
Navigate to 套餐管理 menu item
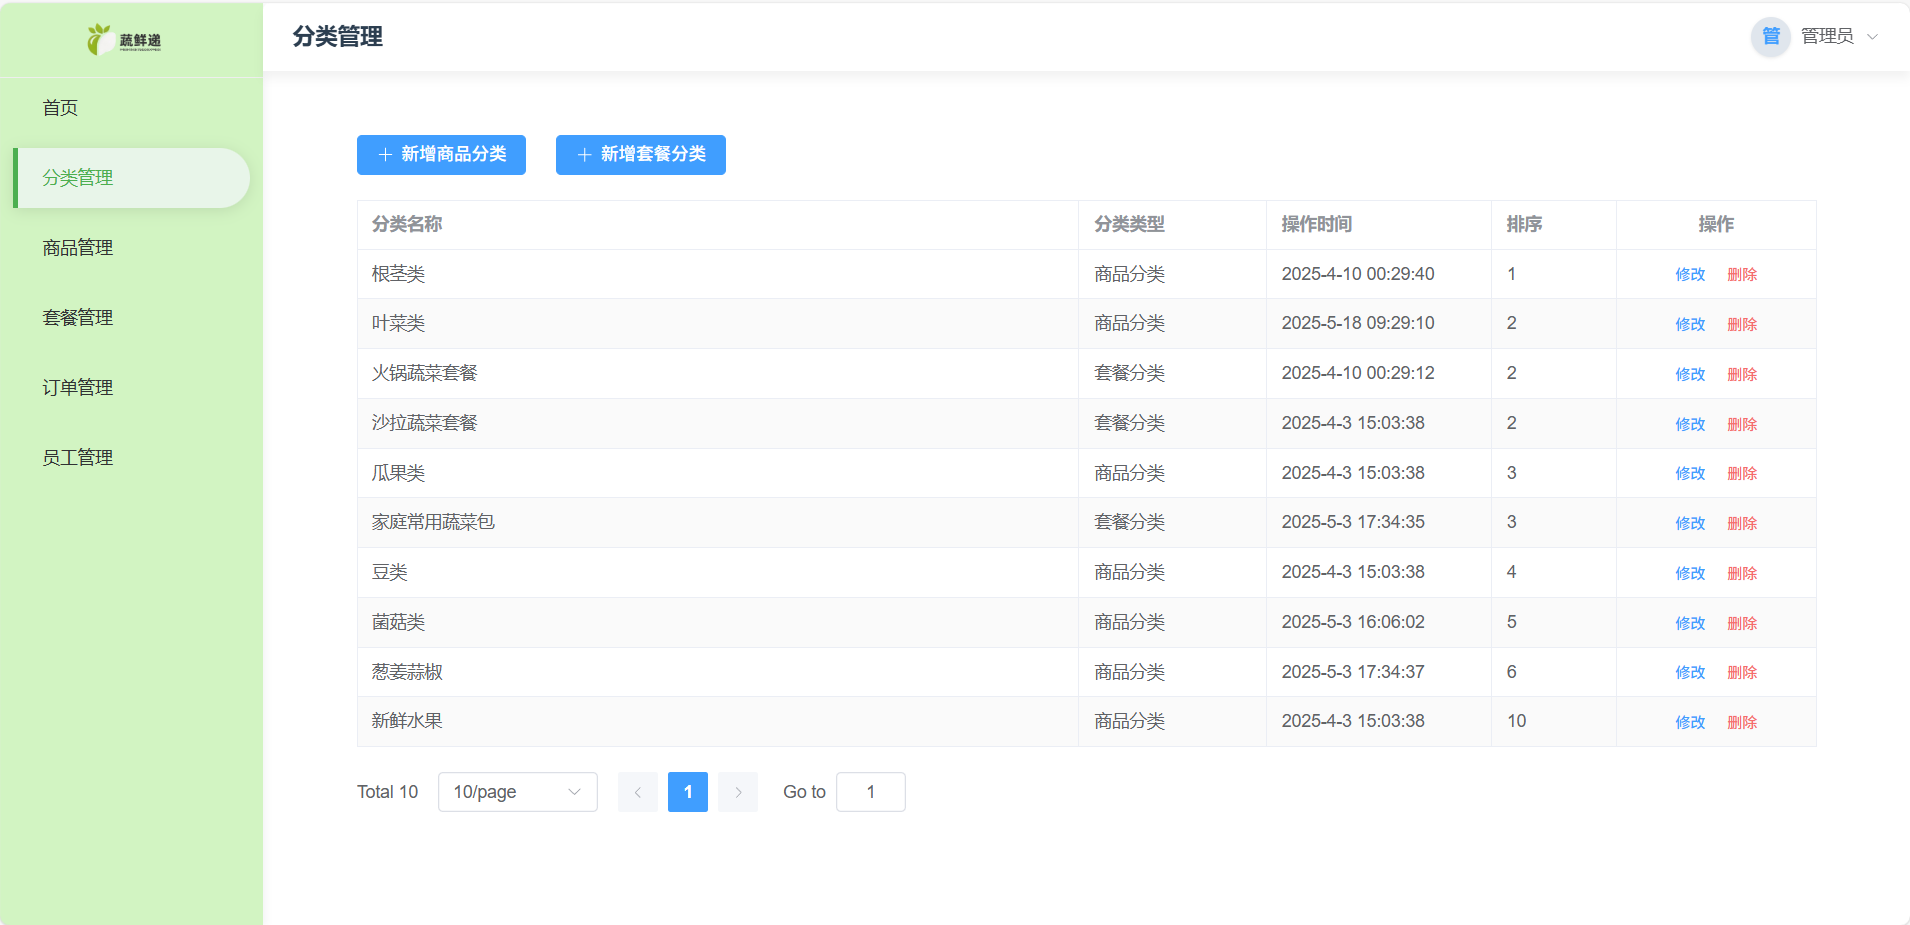[x=77, y=318]
